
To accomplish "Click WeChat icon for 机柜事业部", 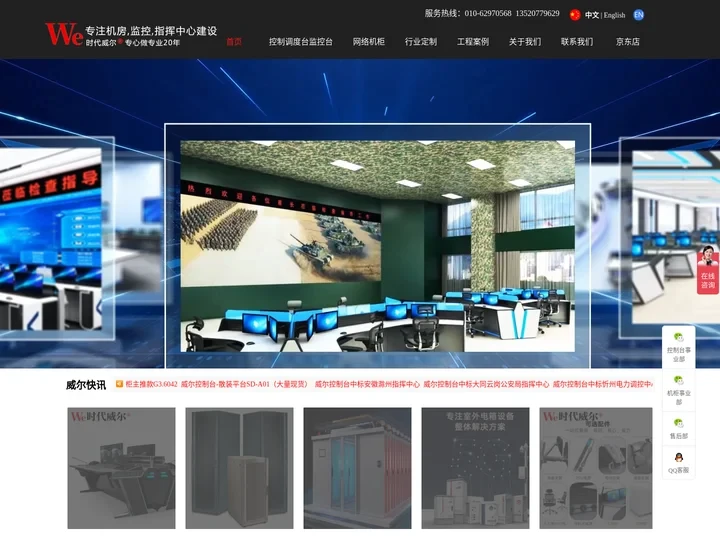I will click(679, 380).
